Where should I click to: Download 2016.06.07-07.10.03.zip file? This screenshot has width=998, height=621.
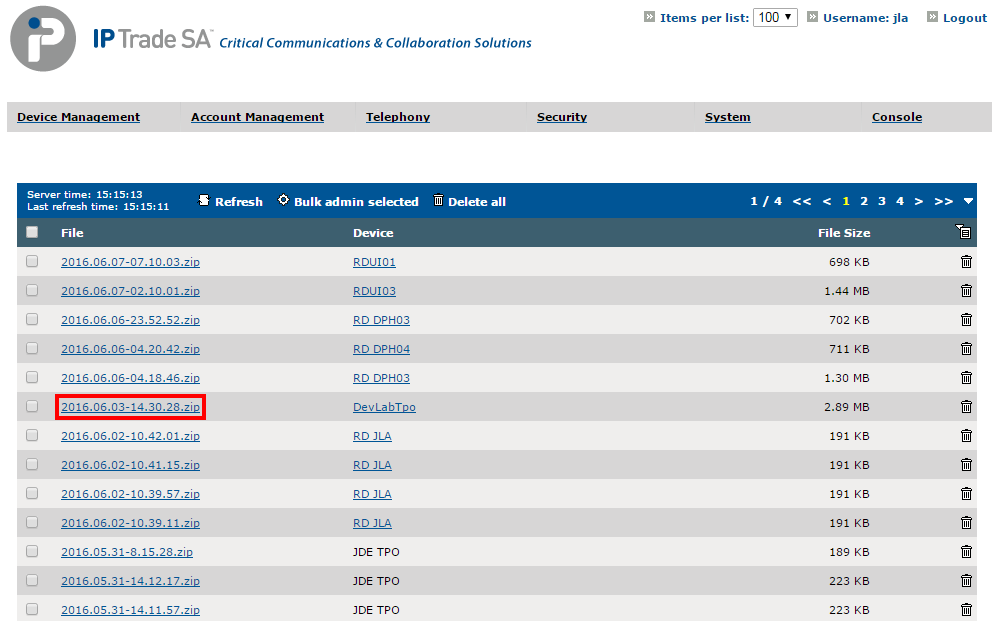[130, 262]
